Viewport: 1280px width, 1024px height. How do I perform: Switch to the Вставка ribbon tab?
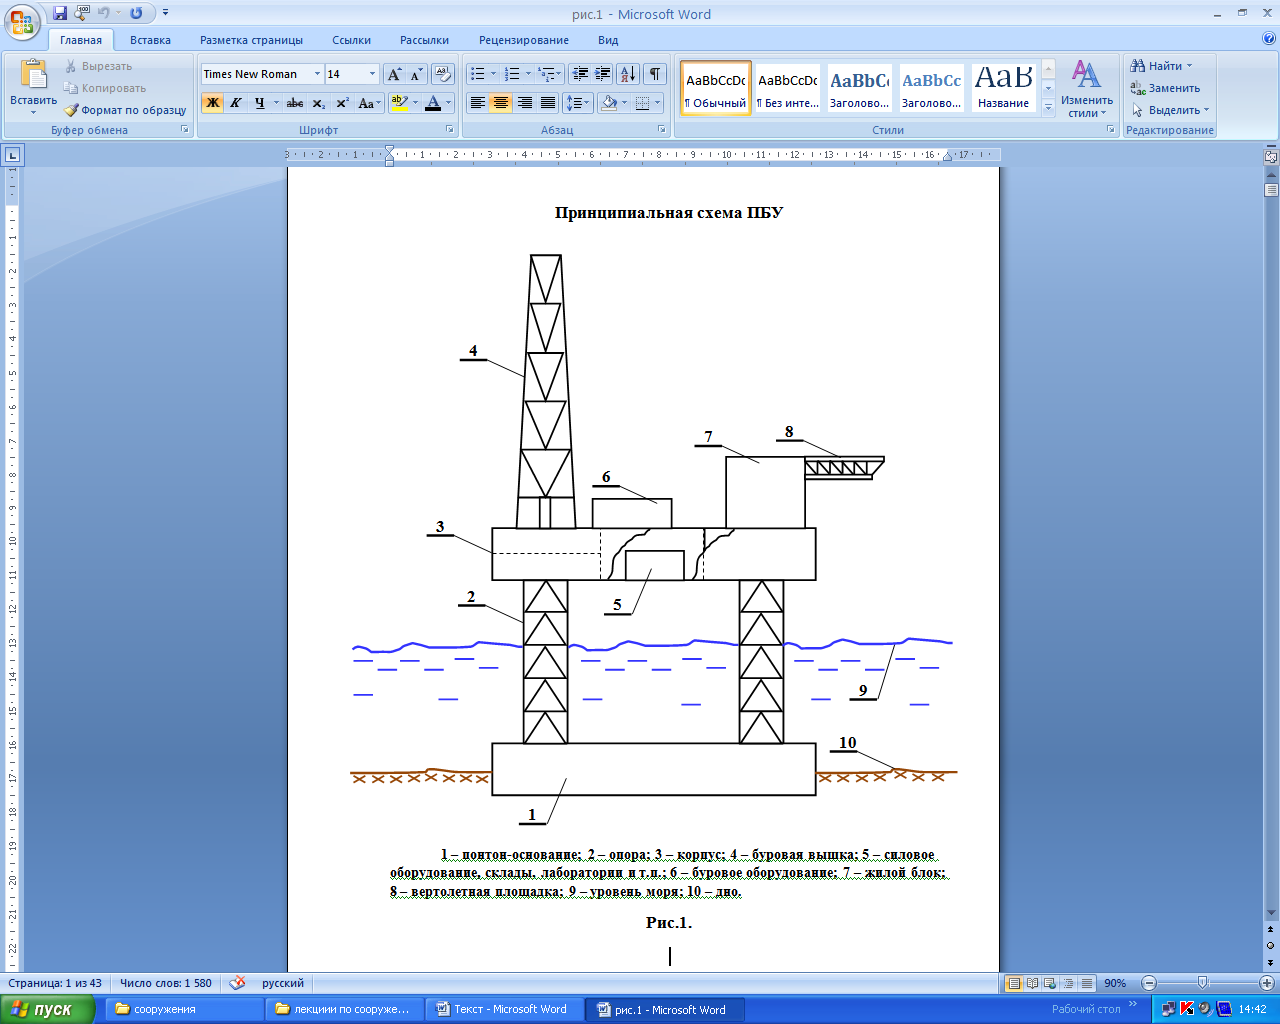150,40
